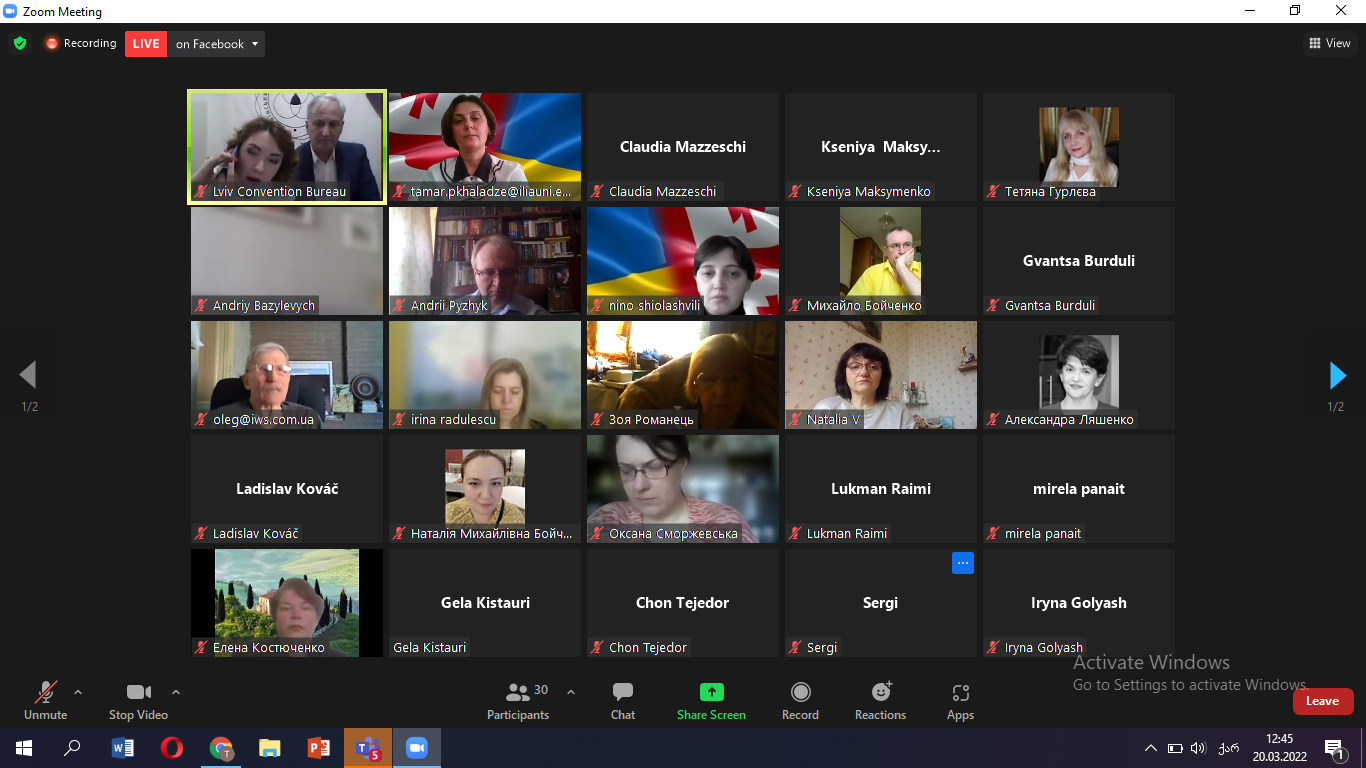Select Оксана Сморжевська video tile

(683, 489)
